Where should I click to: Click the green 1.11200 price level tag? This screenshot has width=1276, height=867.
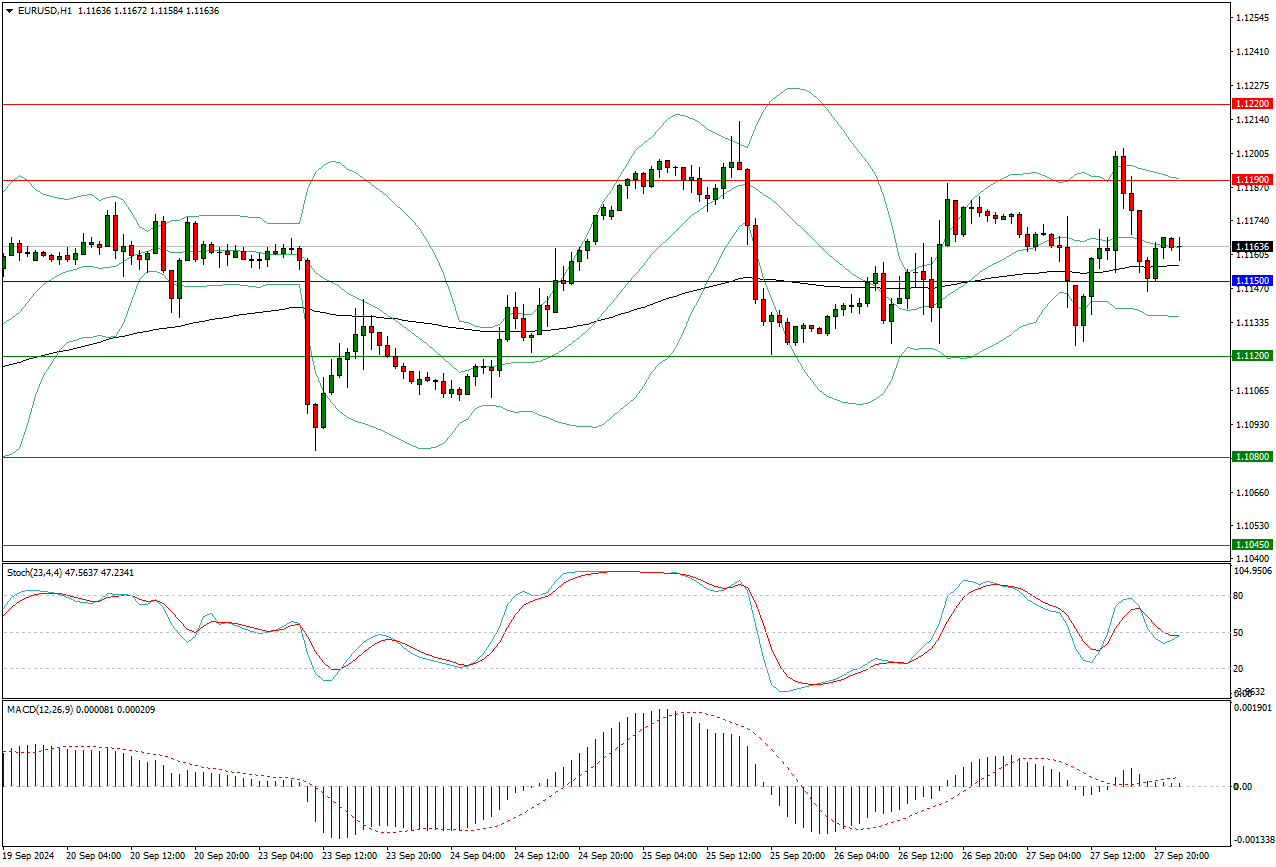point(1252,356)
